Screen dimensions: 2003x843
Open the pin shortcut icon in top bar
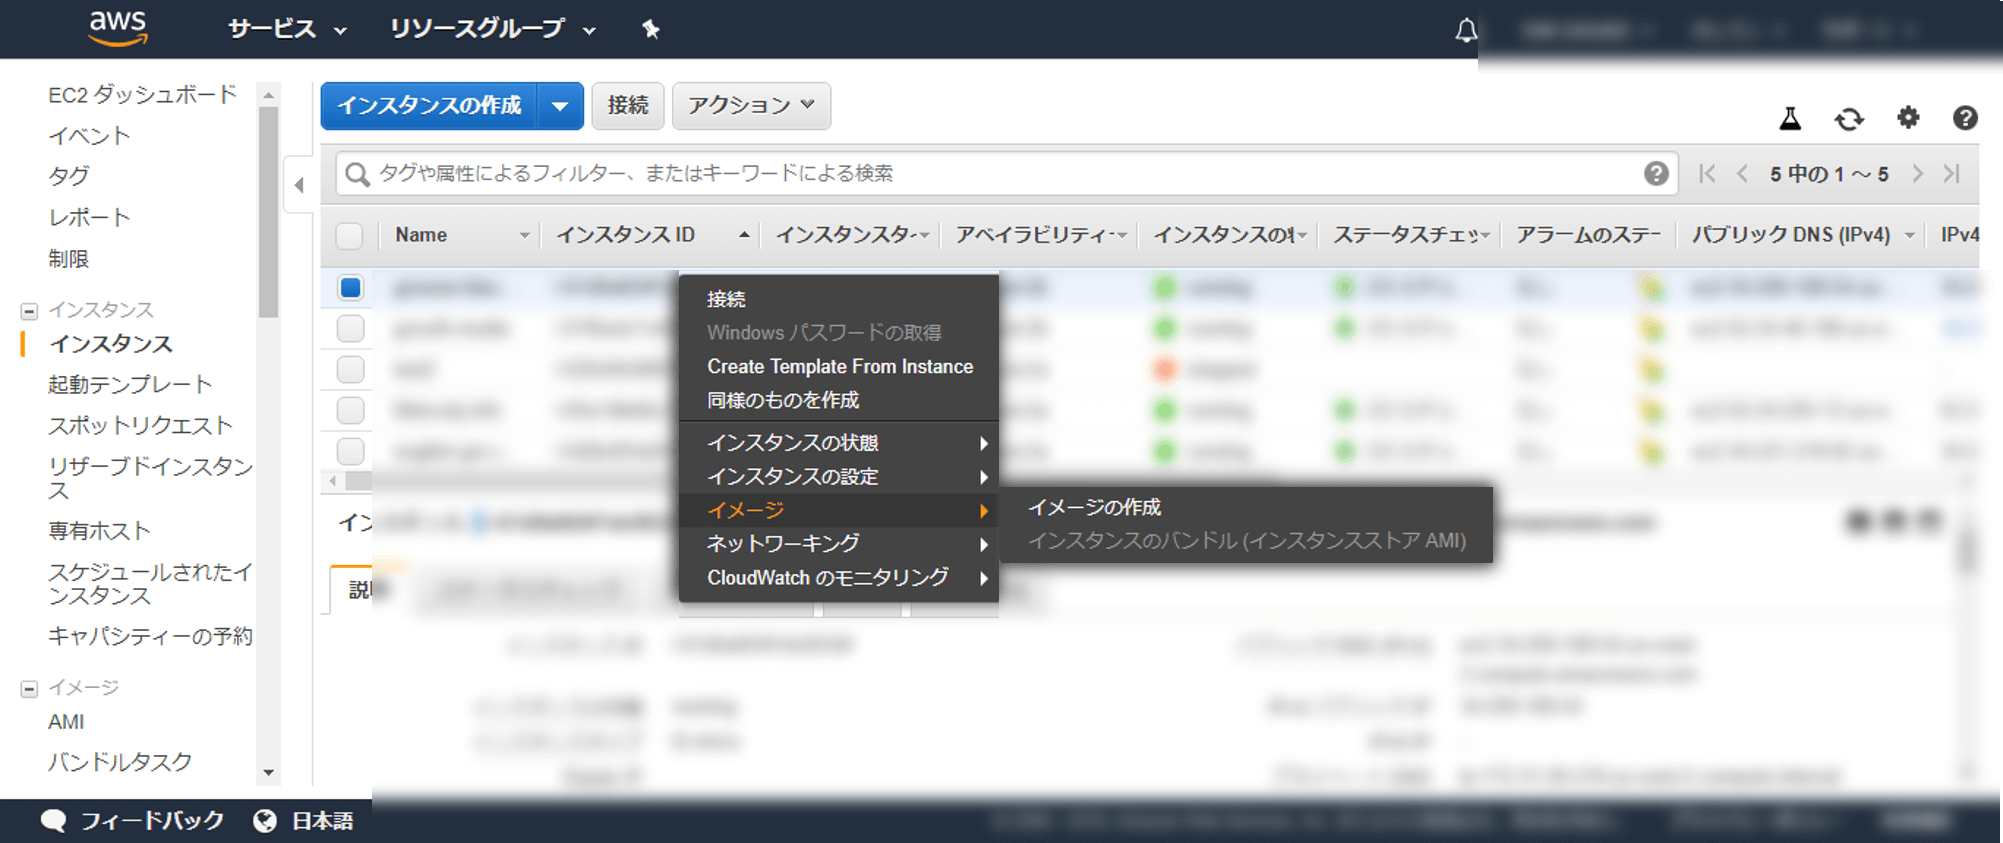click(x=650, y=29)
